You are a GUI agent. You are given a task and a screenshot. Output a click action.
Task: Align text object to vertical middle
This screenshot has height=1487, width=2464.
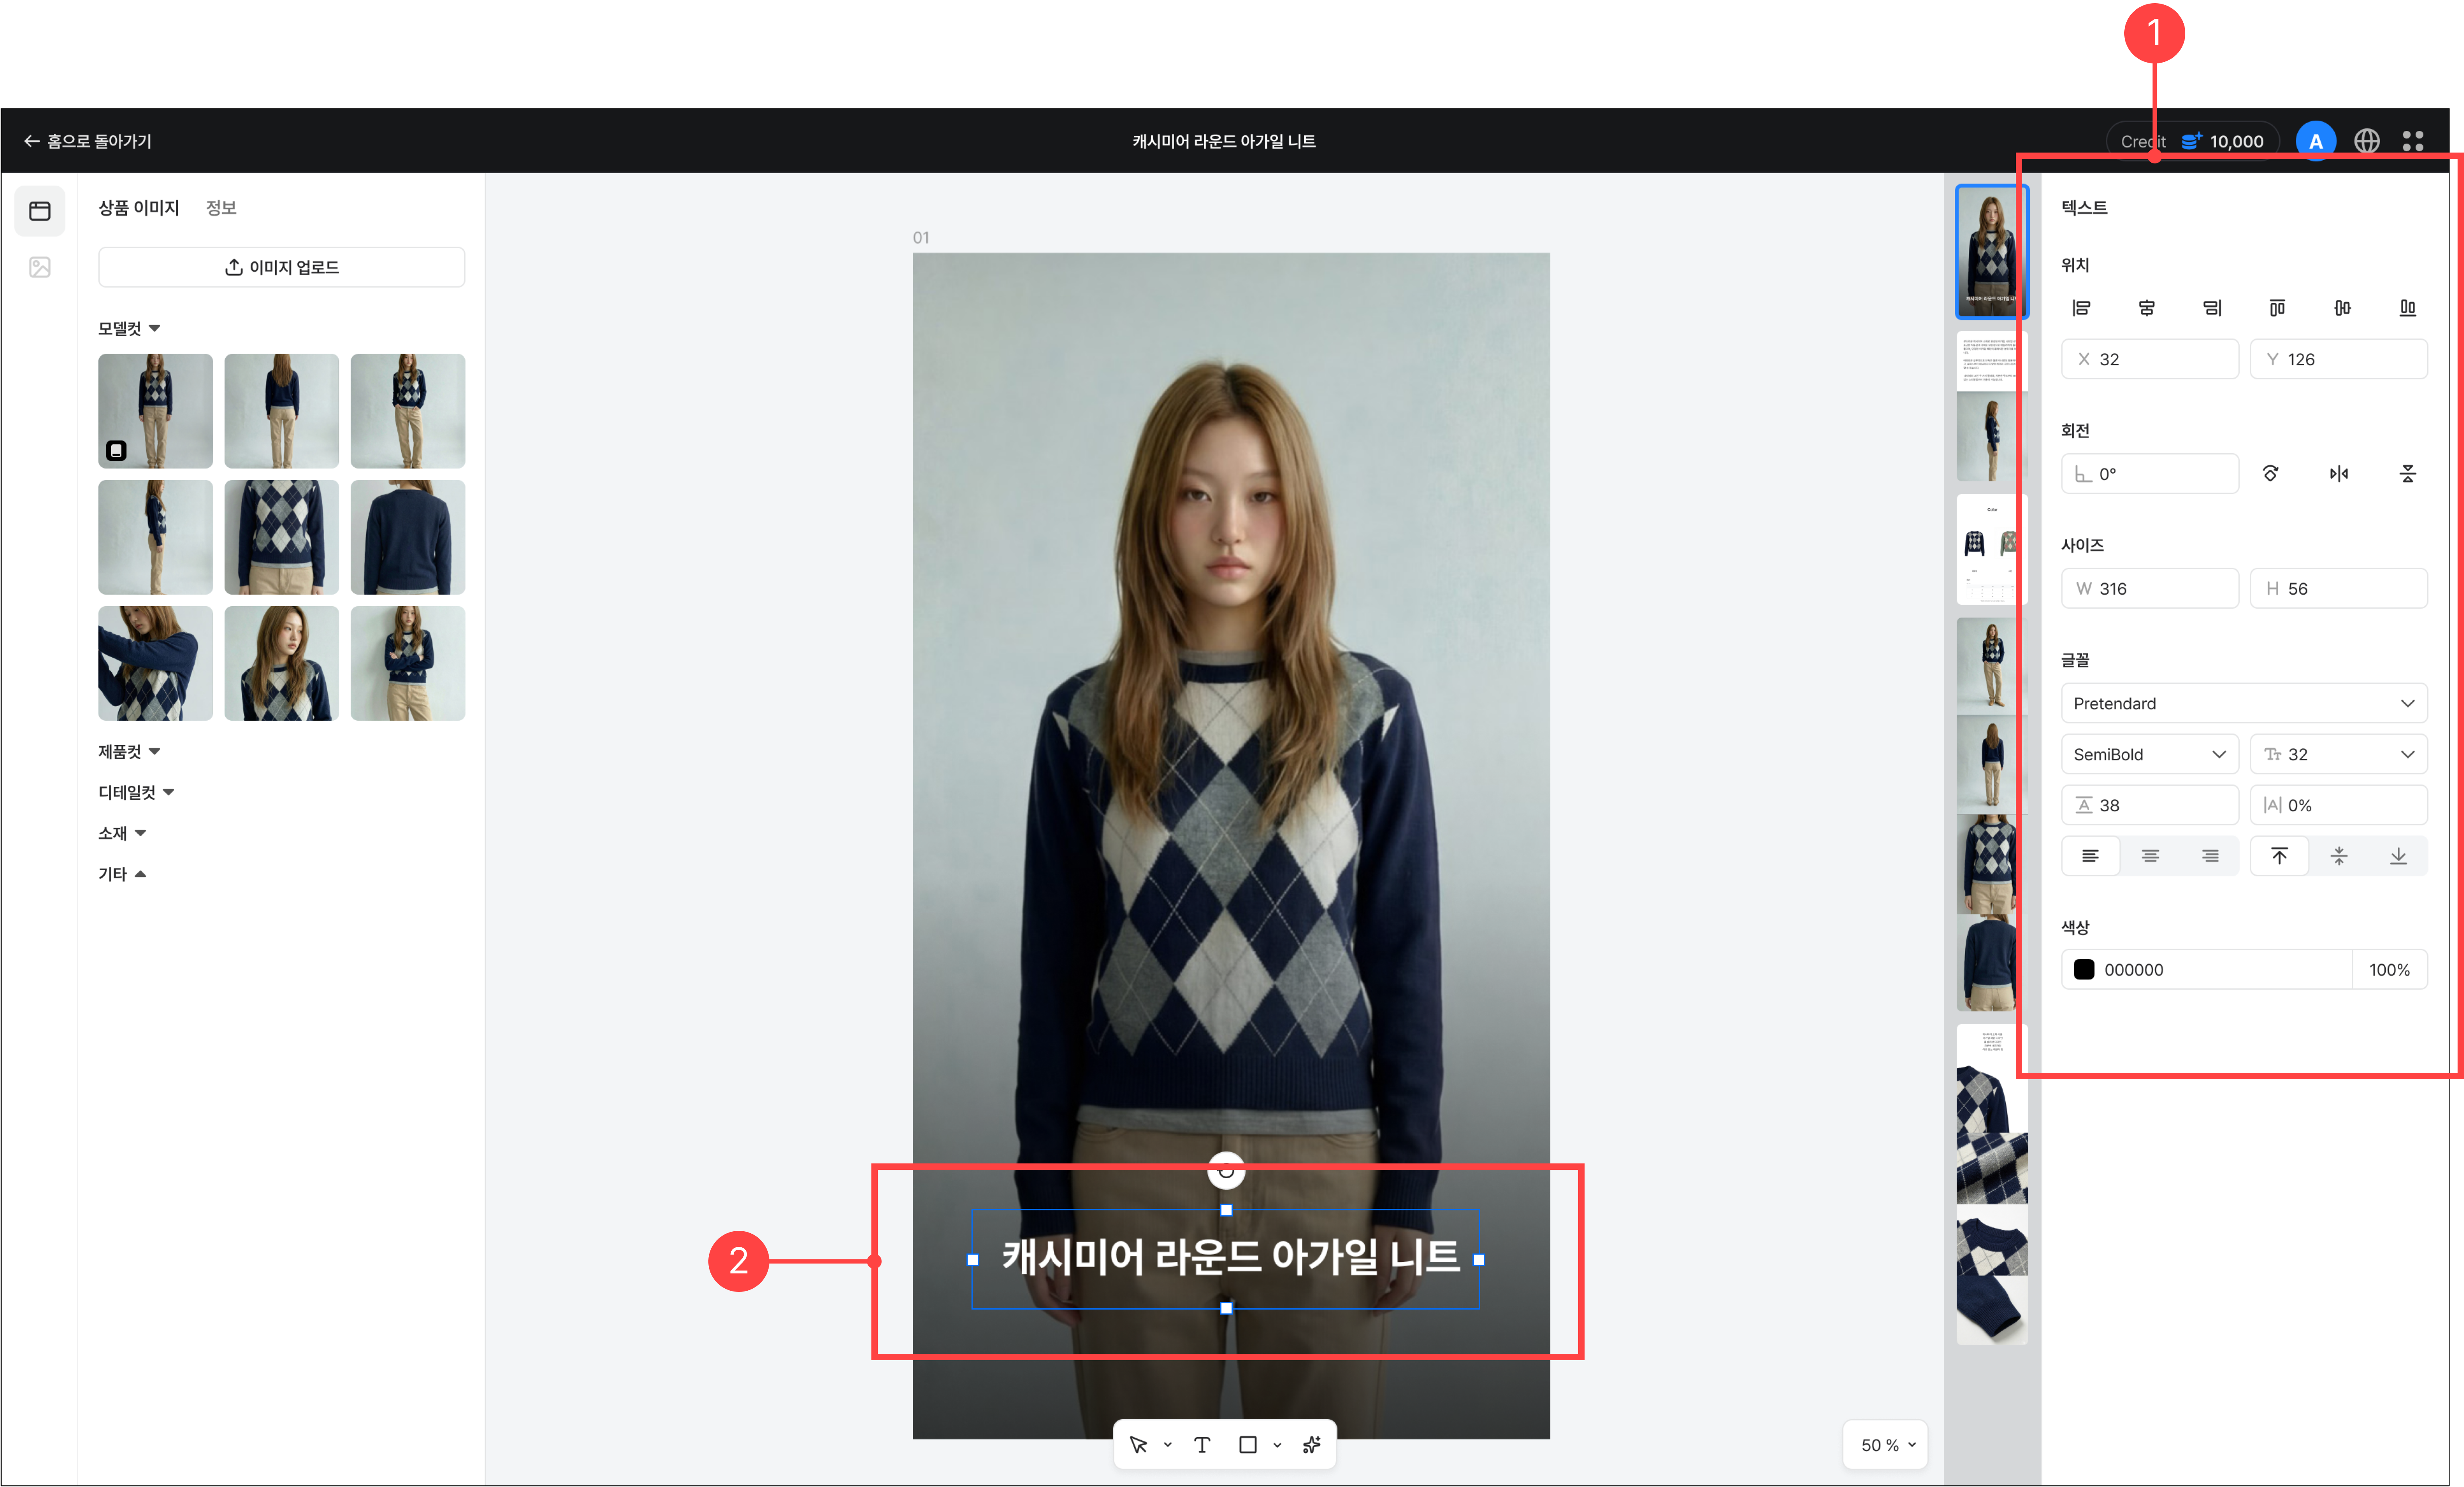click(x=2342, y=308)
